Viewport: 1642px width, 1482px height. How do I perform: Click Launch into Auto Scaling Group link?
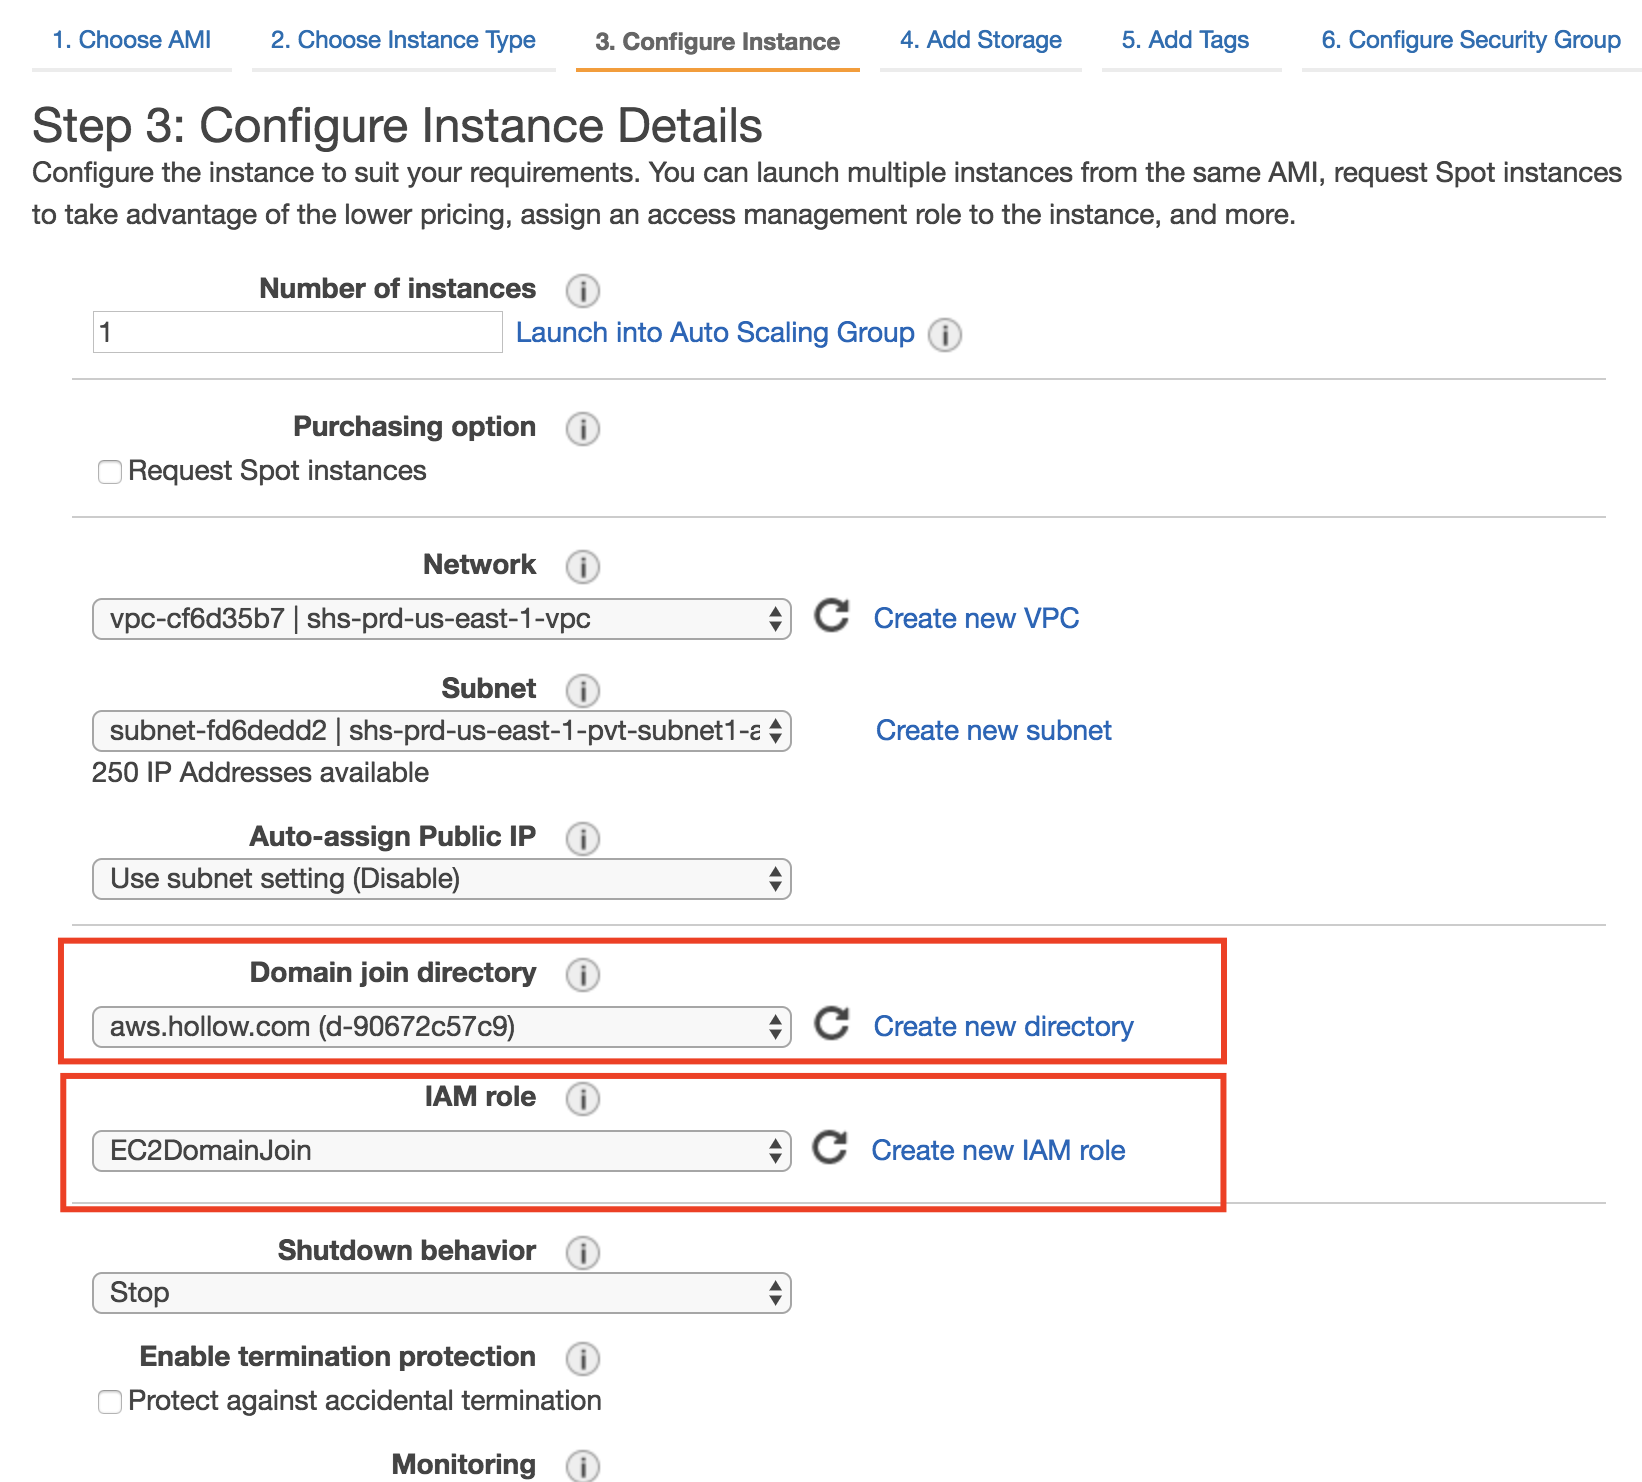point(715,333)
